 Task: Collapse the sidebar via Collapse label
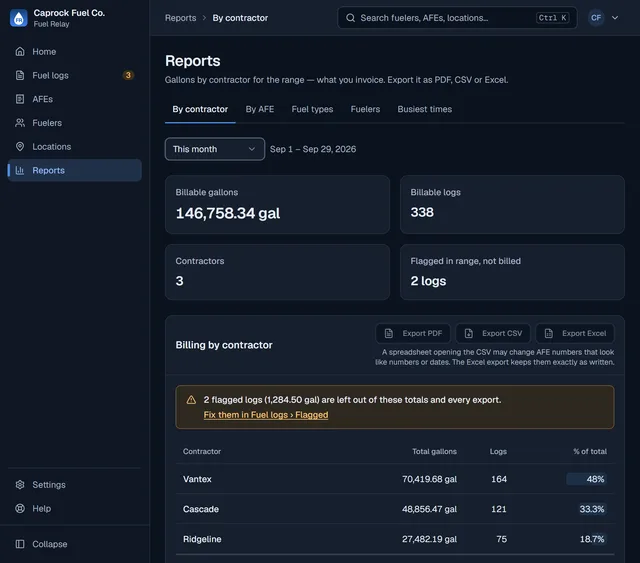(50, 544)
